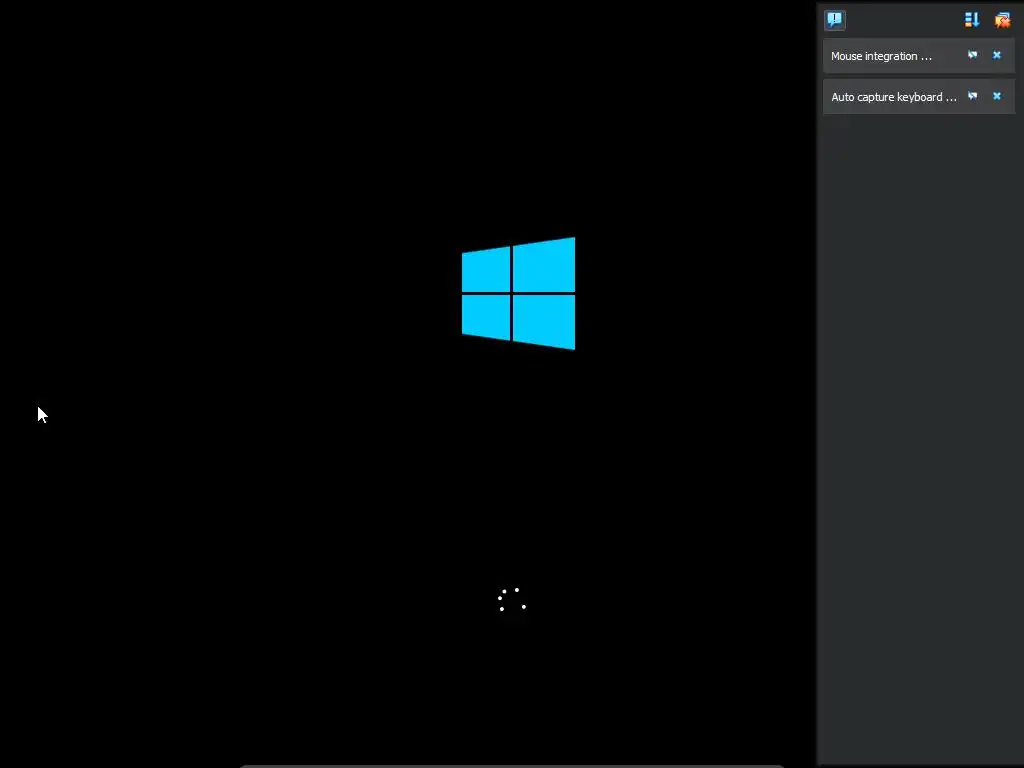
Task: Expand the 'Auto capture keyboard ...' message text
Action: (x=893, y=97)
